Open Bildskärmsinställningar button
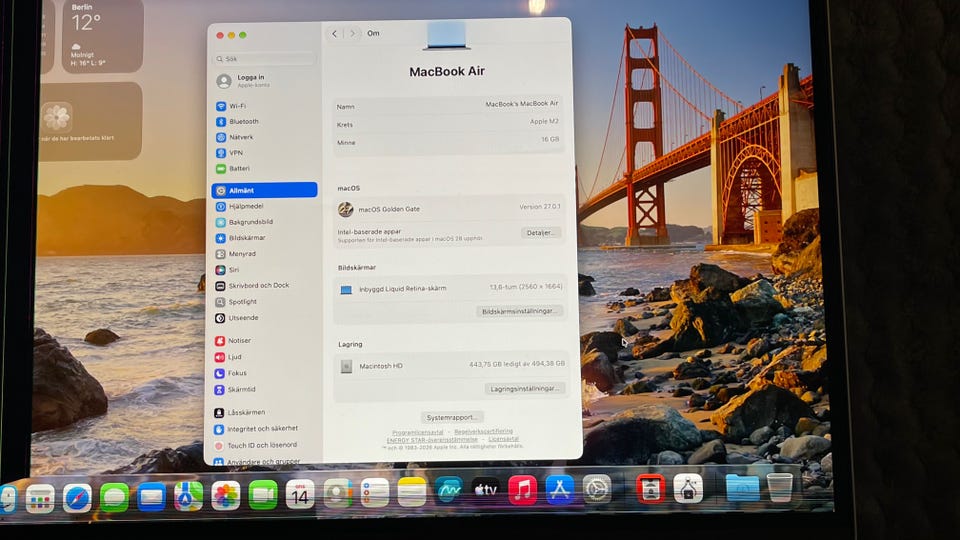 (x=518, y=311)
